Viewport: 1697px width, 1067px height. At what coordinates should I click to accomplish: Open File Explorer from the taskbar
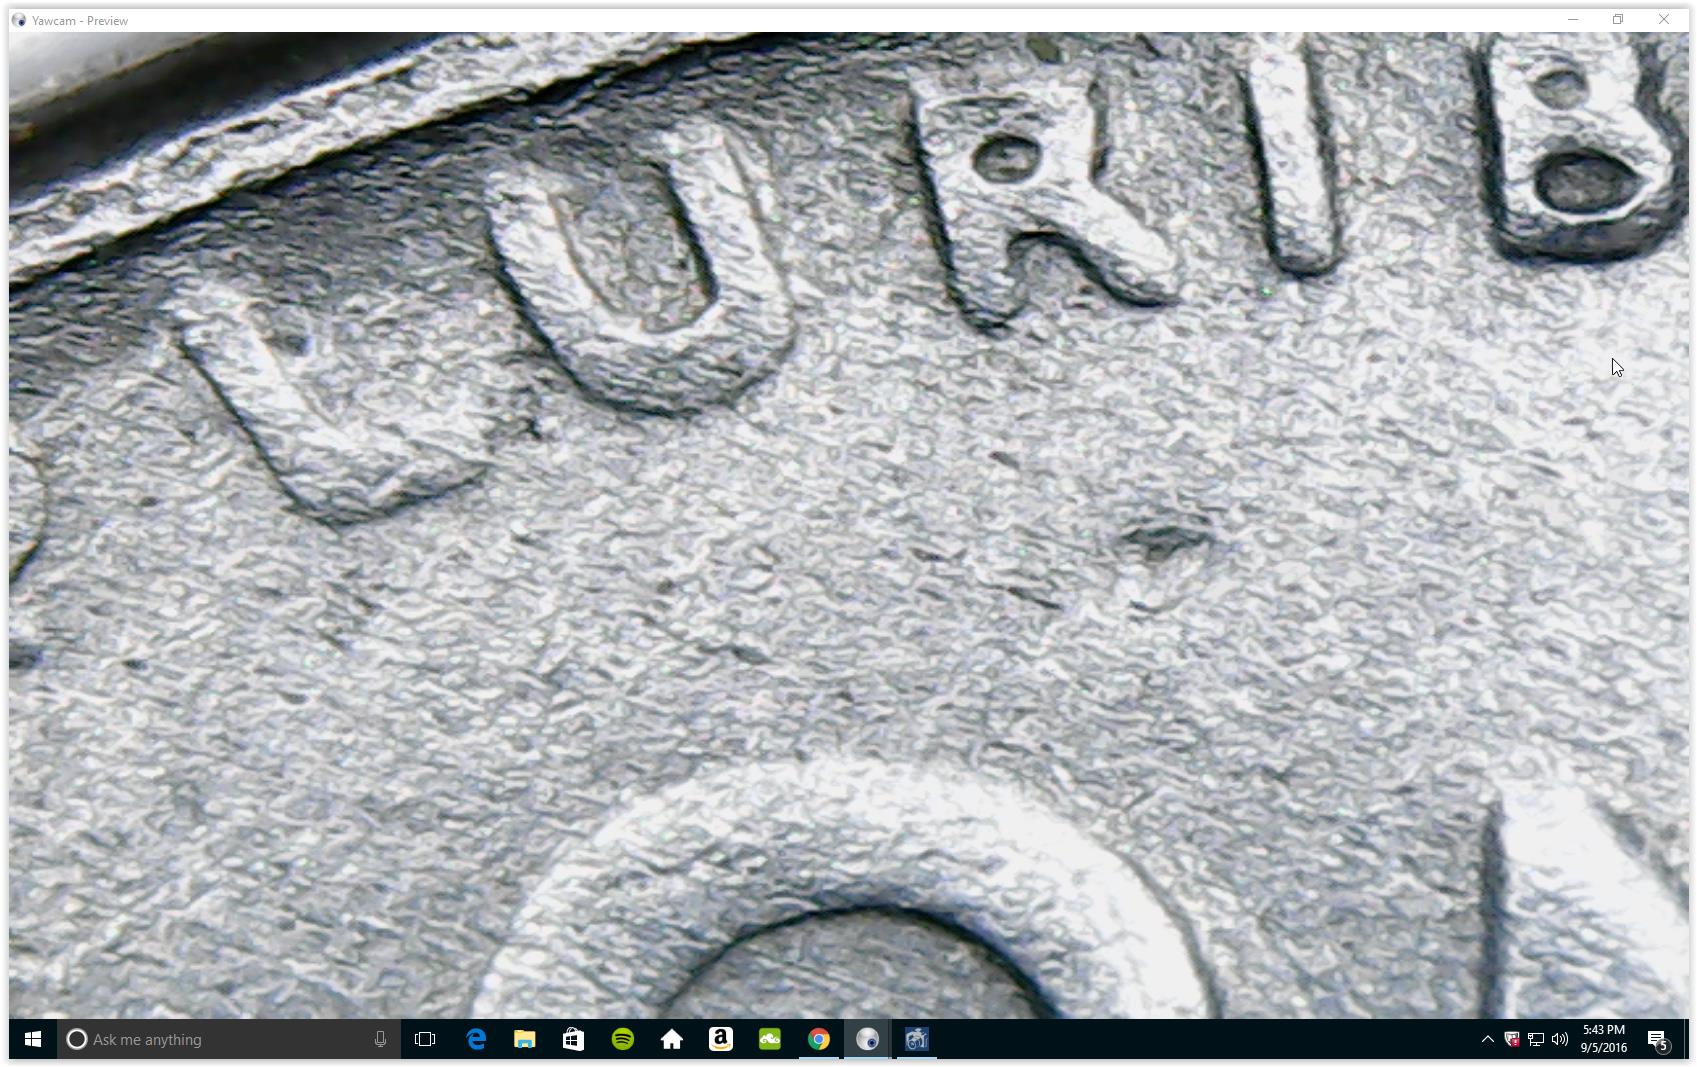(524, 1039)
